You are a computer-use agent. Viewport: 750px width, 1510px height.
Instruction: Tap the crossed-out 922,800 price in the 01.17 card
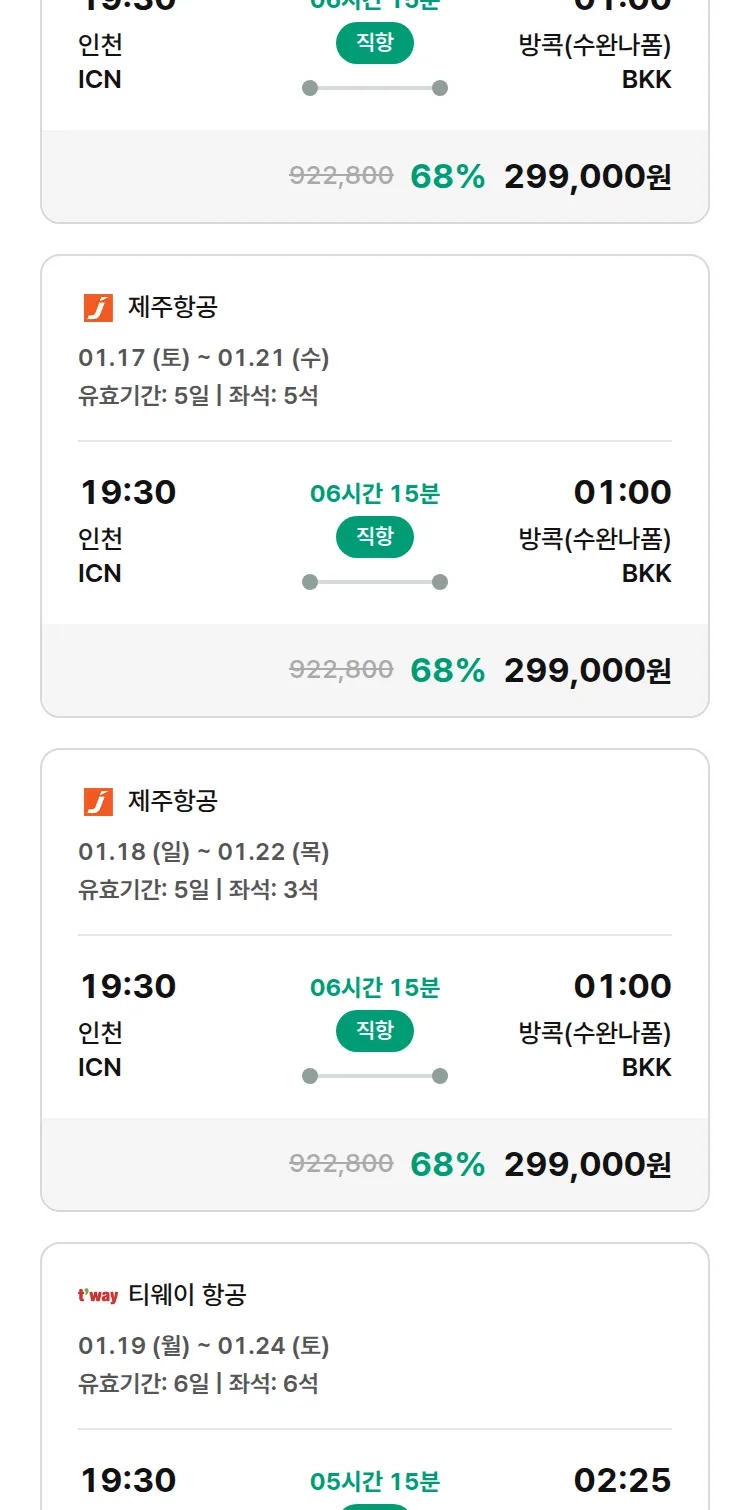(341, 670)
